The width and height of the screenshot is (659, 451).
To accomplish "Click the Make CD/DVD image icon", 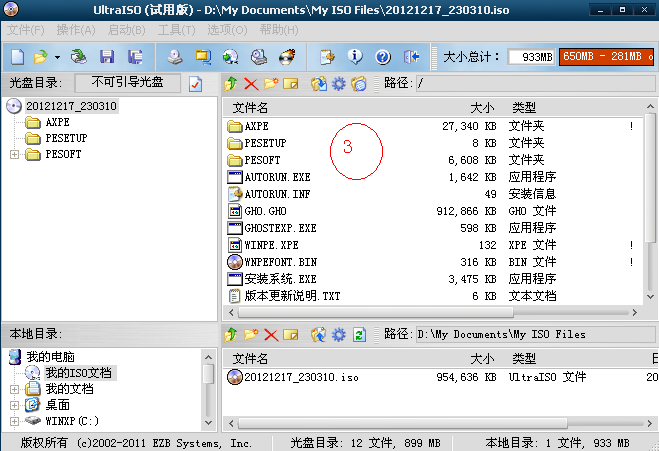I will click(x=174, y=57).
